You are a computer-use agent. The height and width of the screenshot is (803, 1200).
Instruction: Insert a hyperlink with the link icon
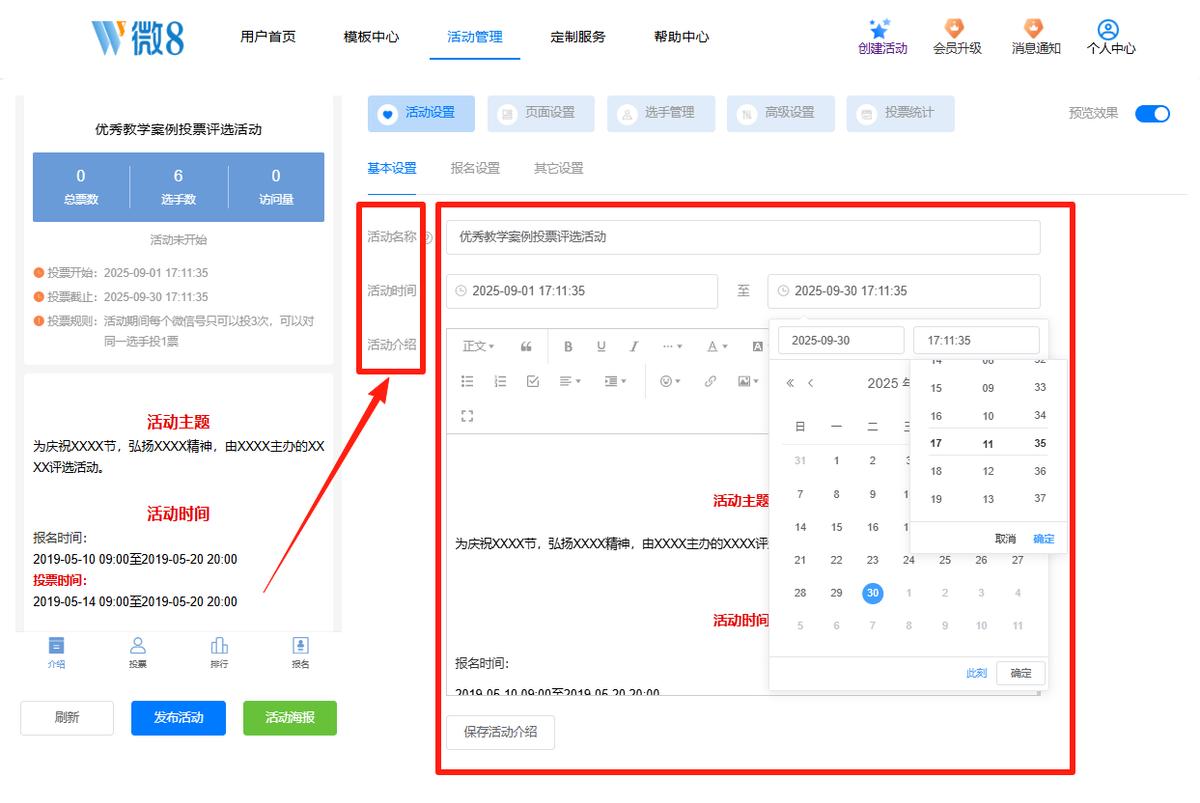pyautogui.click(x=710, y=381)
